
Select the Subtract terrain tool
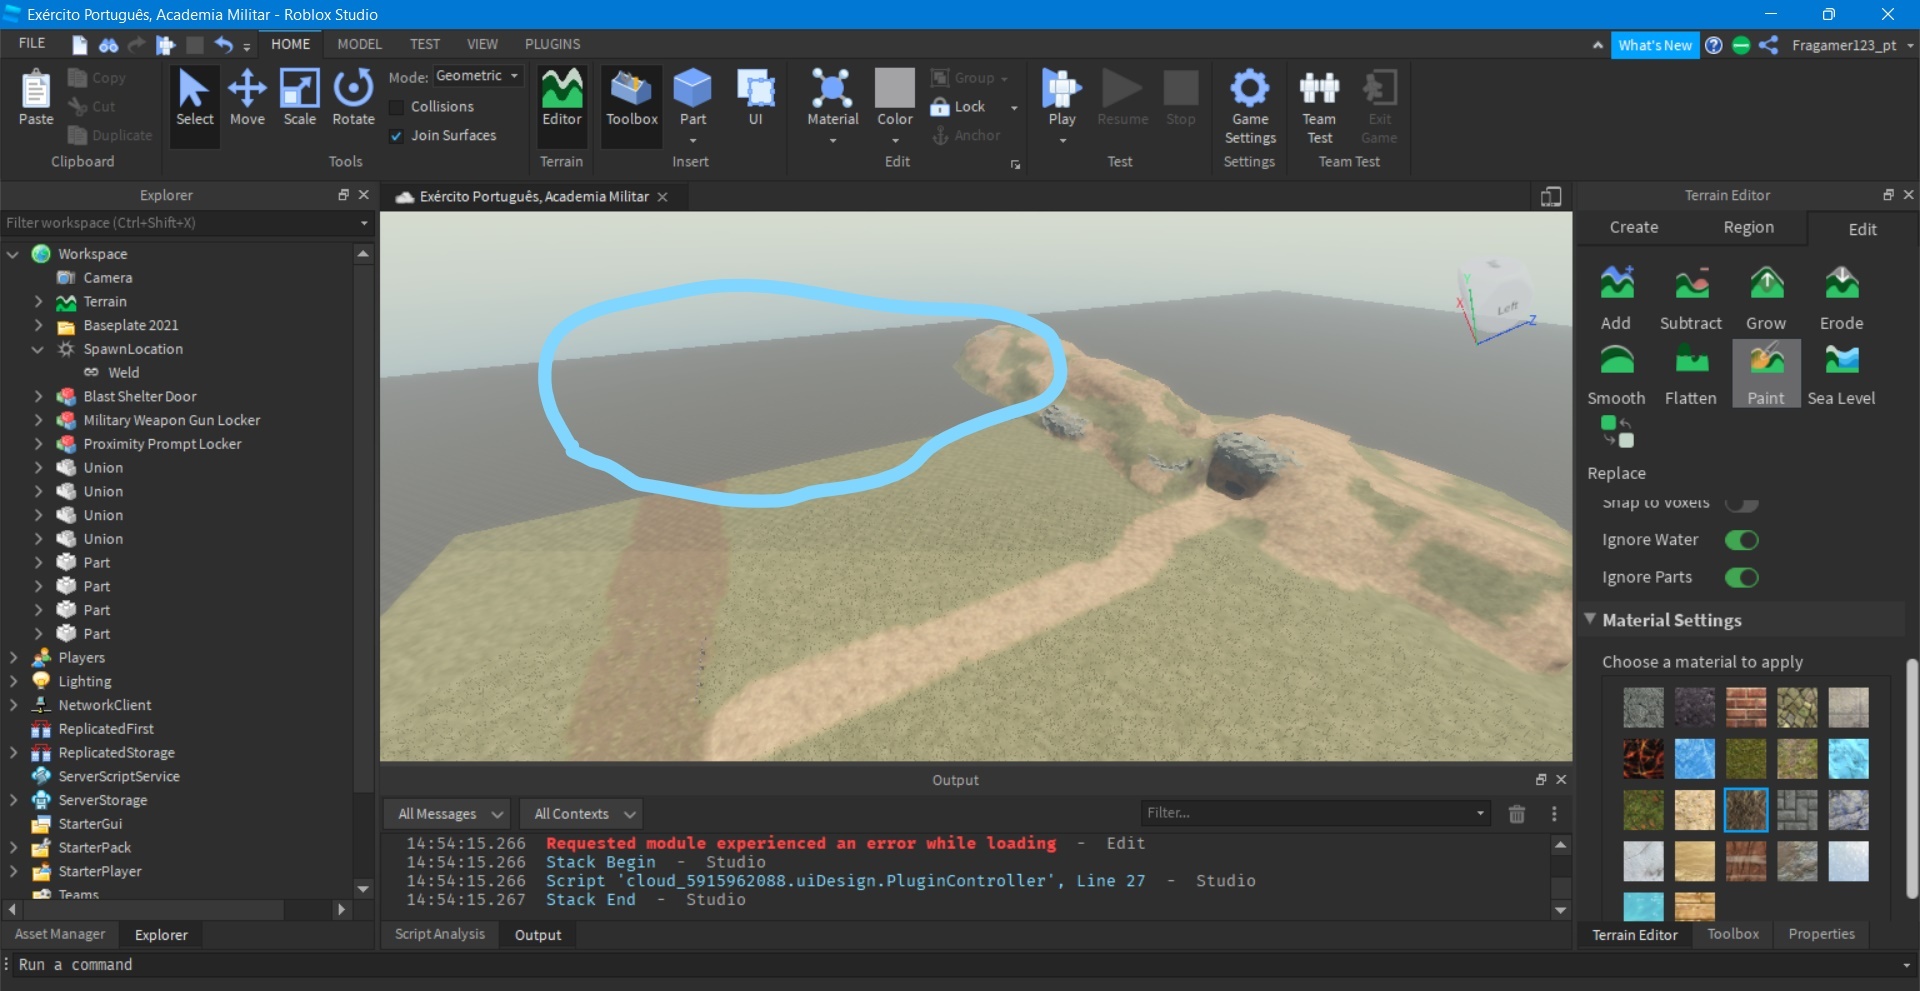tap(1691, 298)
